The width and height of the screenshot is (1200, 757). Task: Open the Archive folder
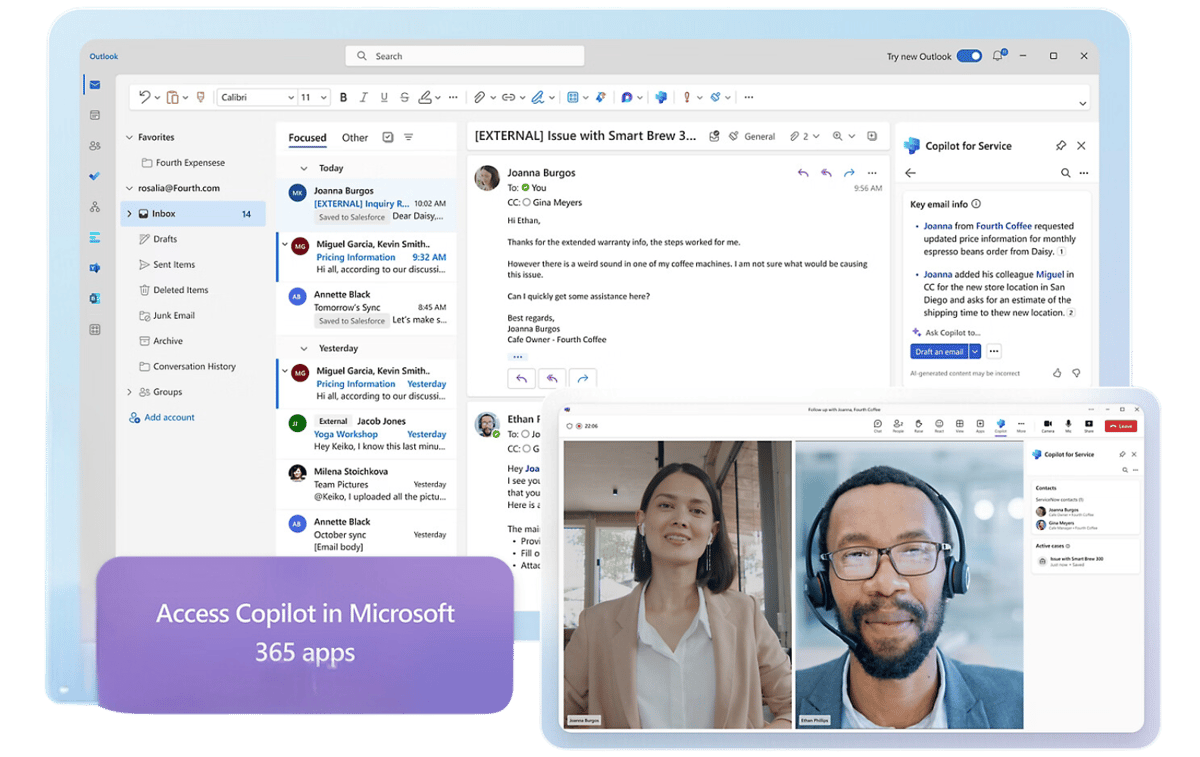[161, 341]
